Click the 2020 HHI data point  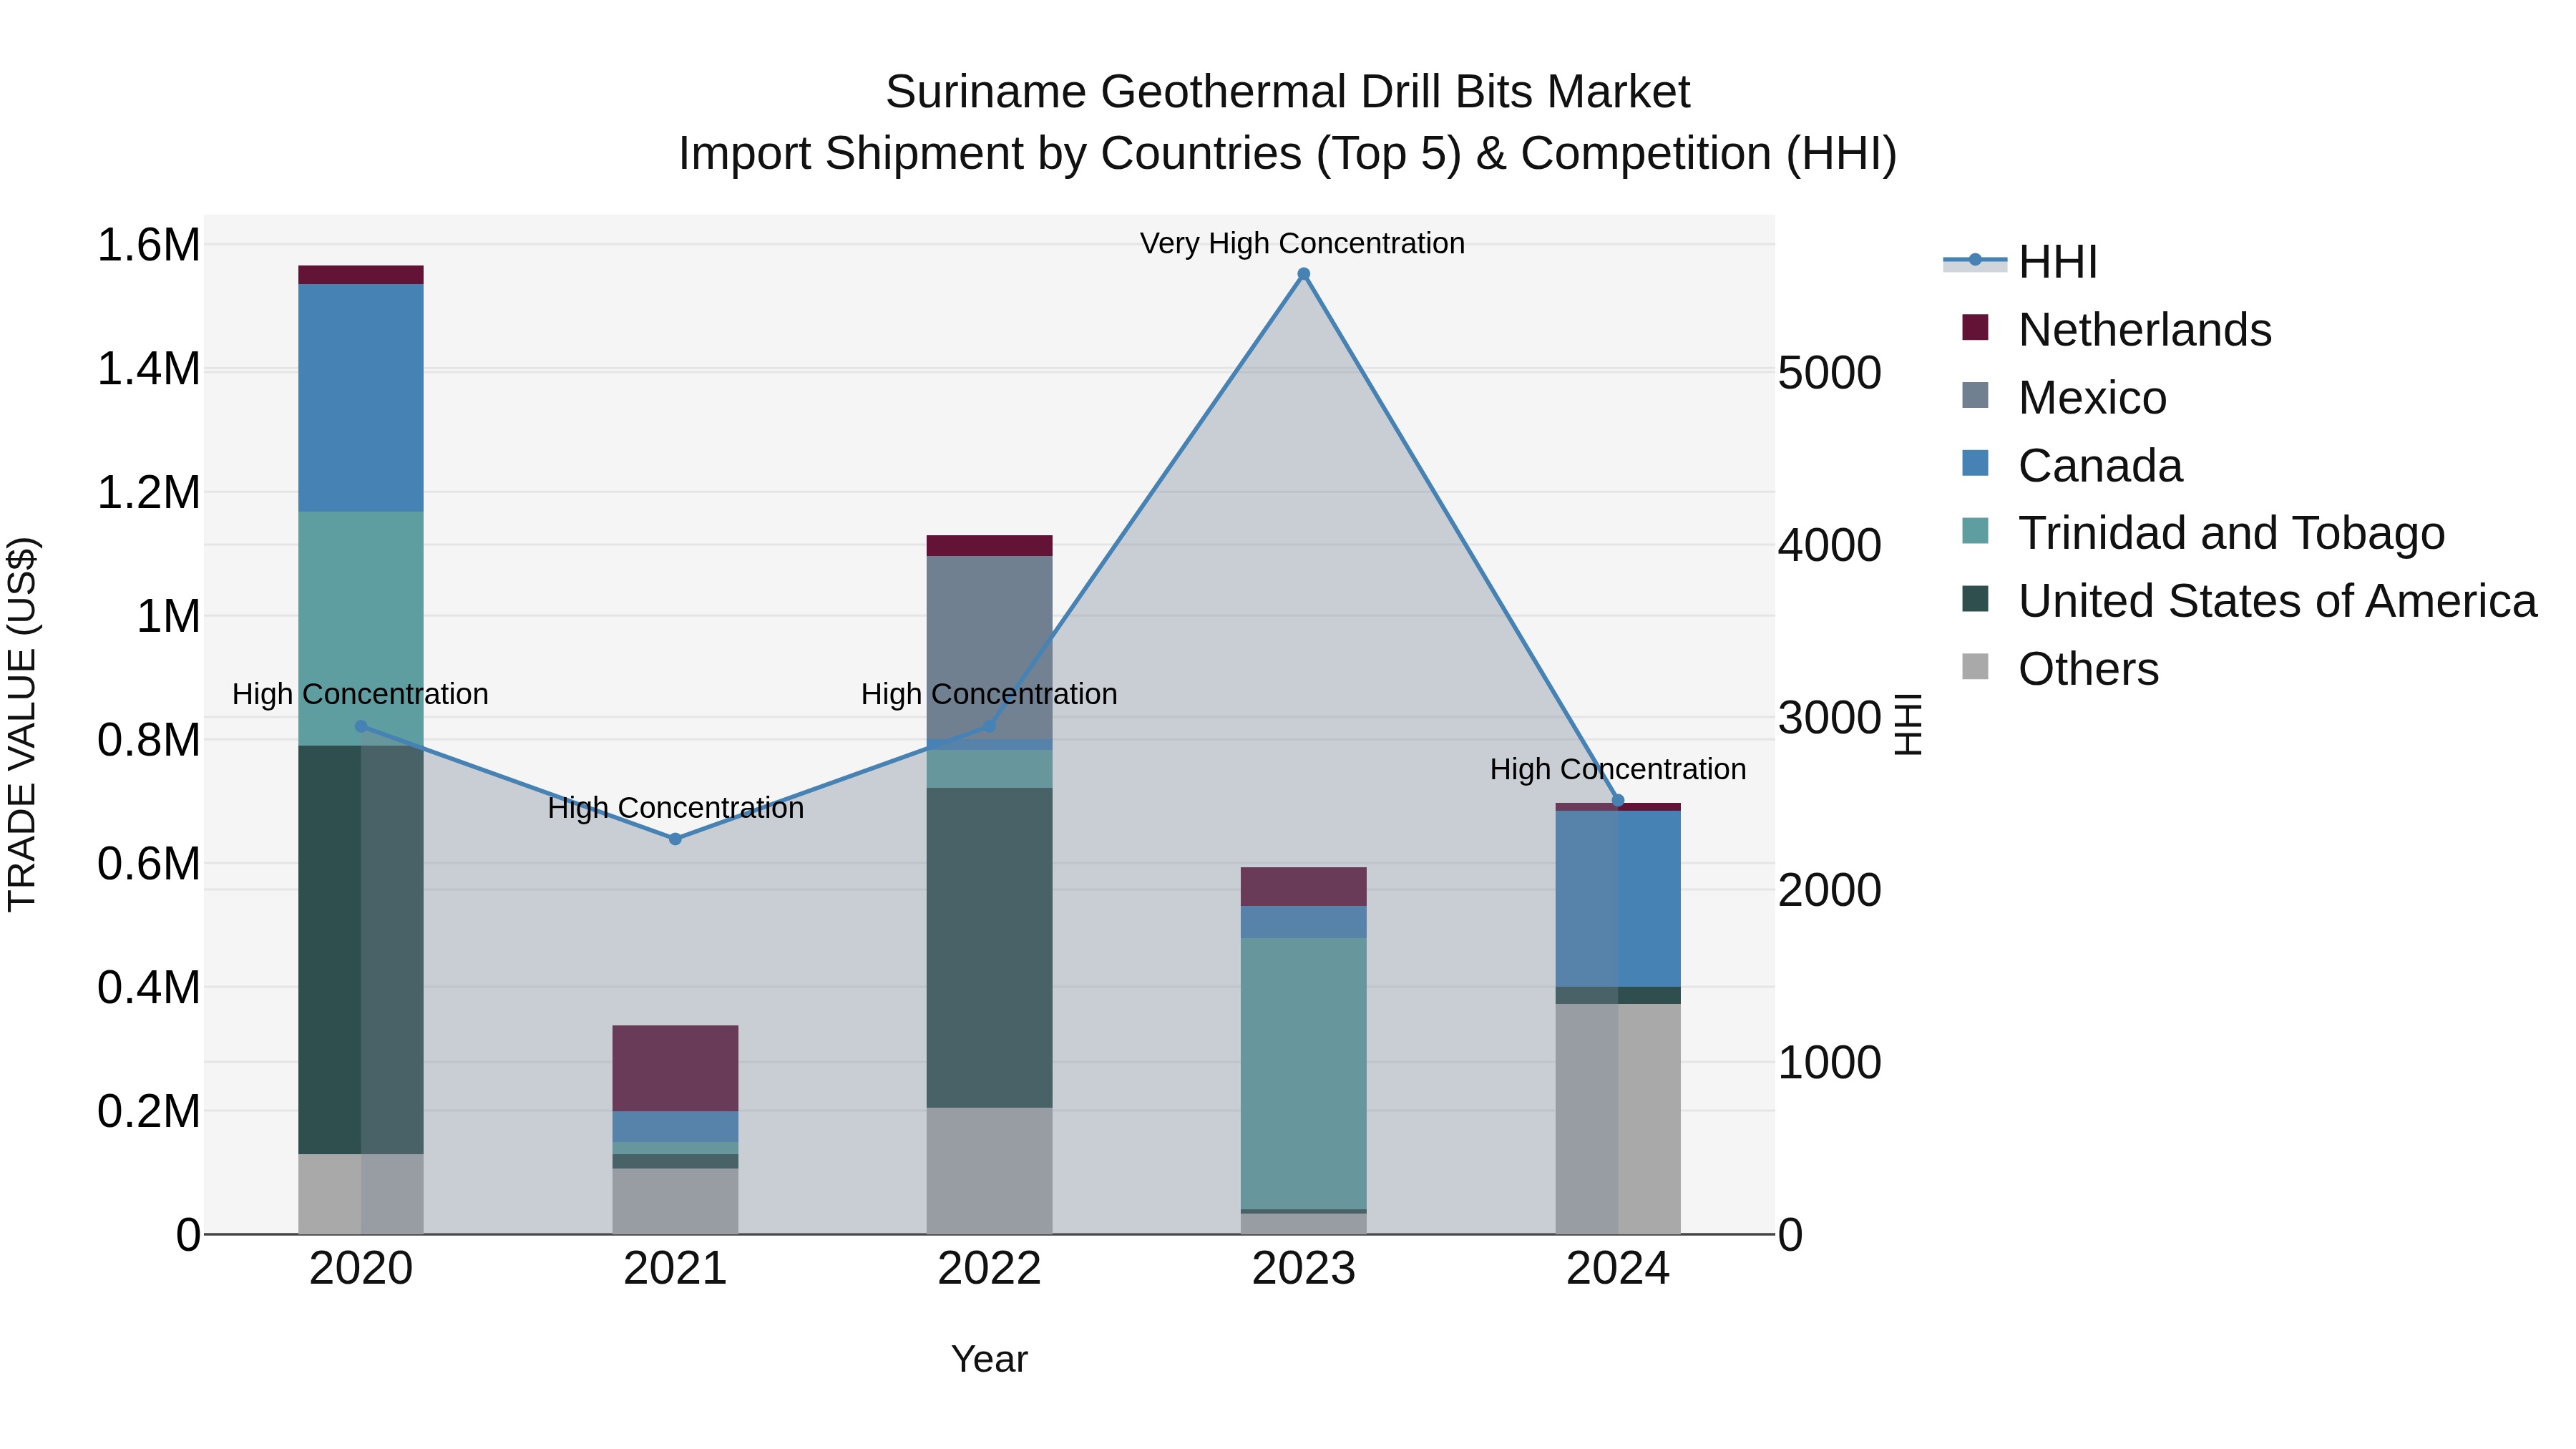click(x=361, y=727)
